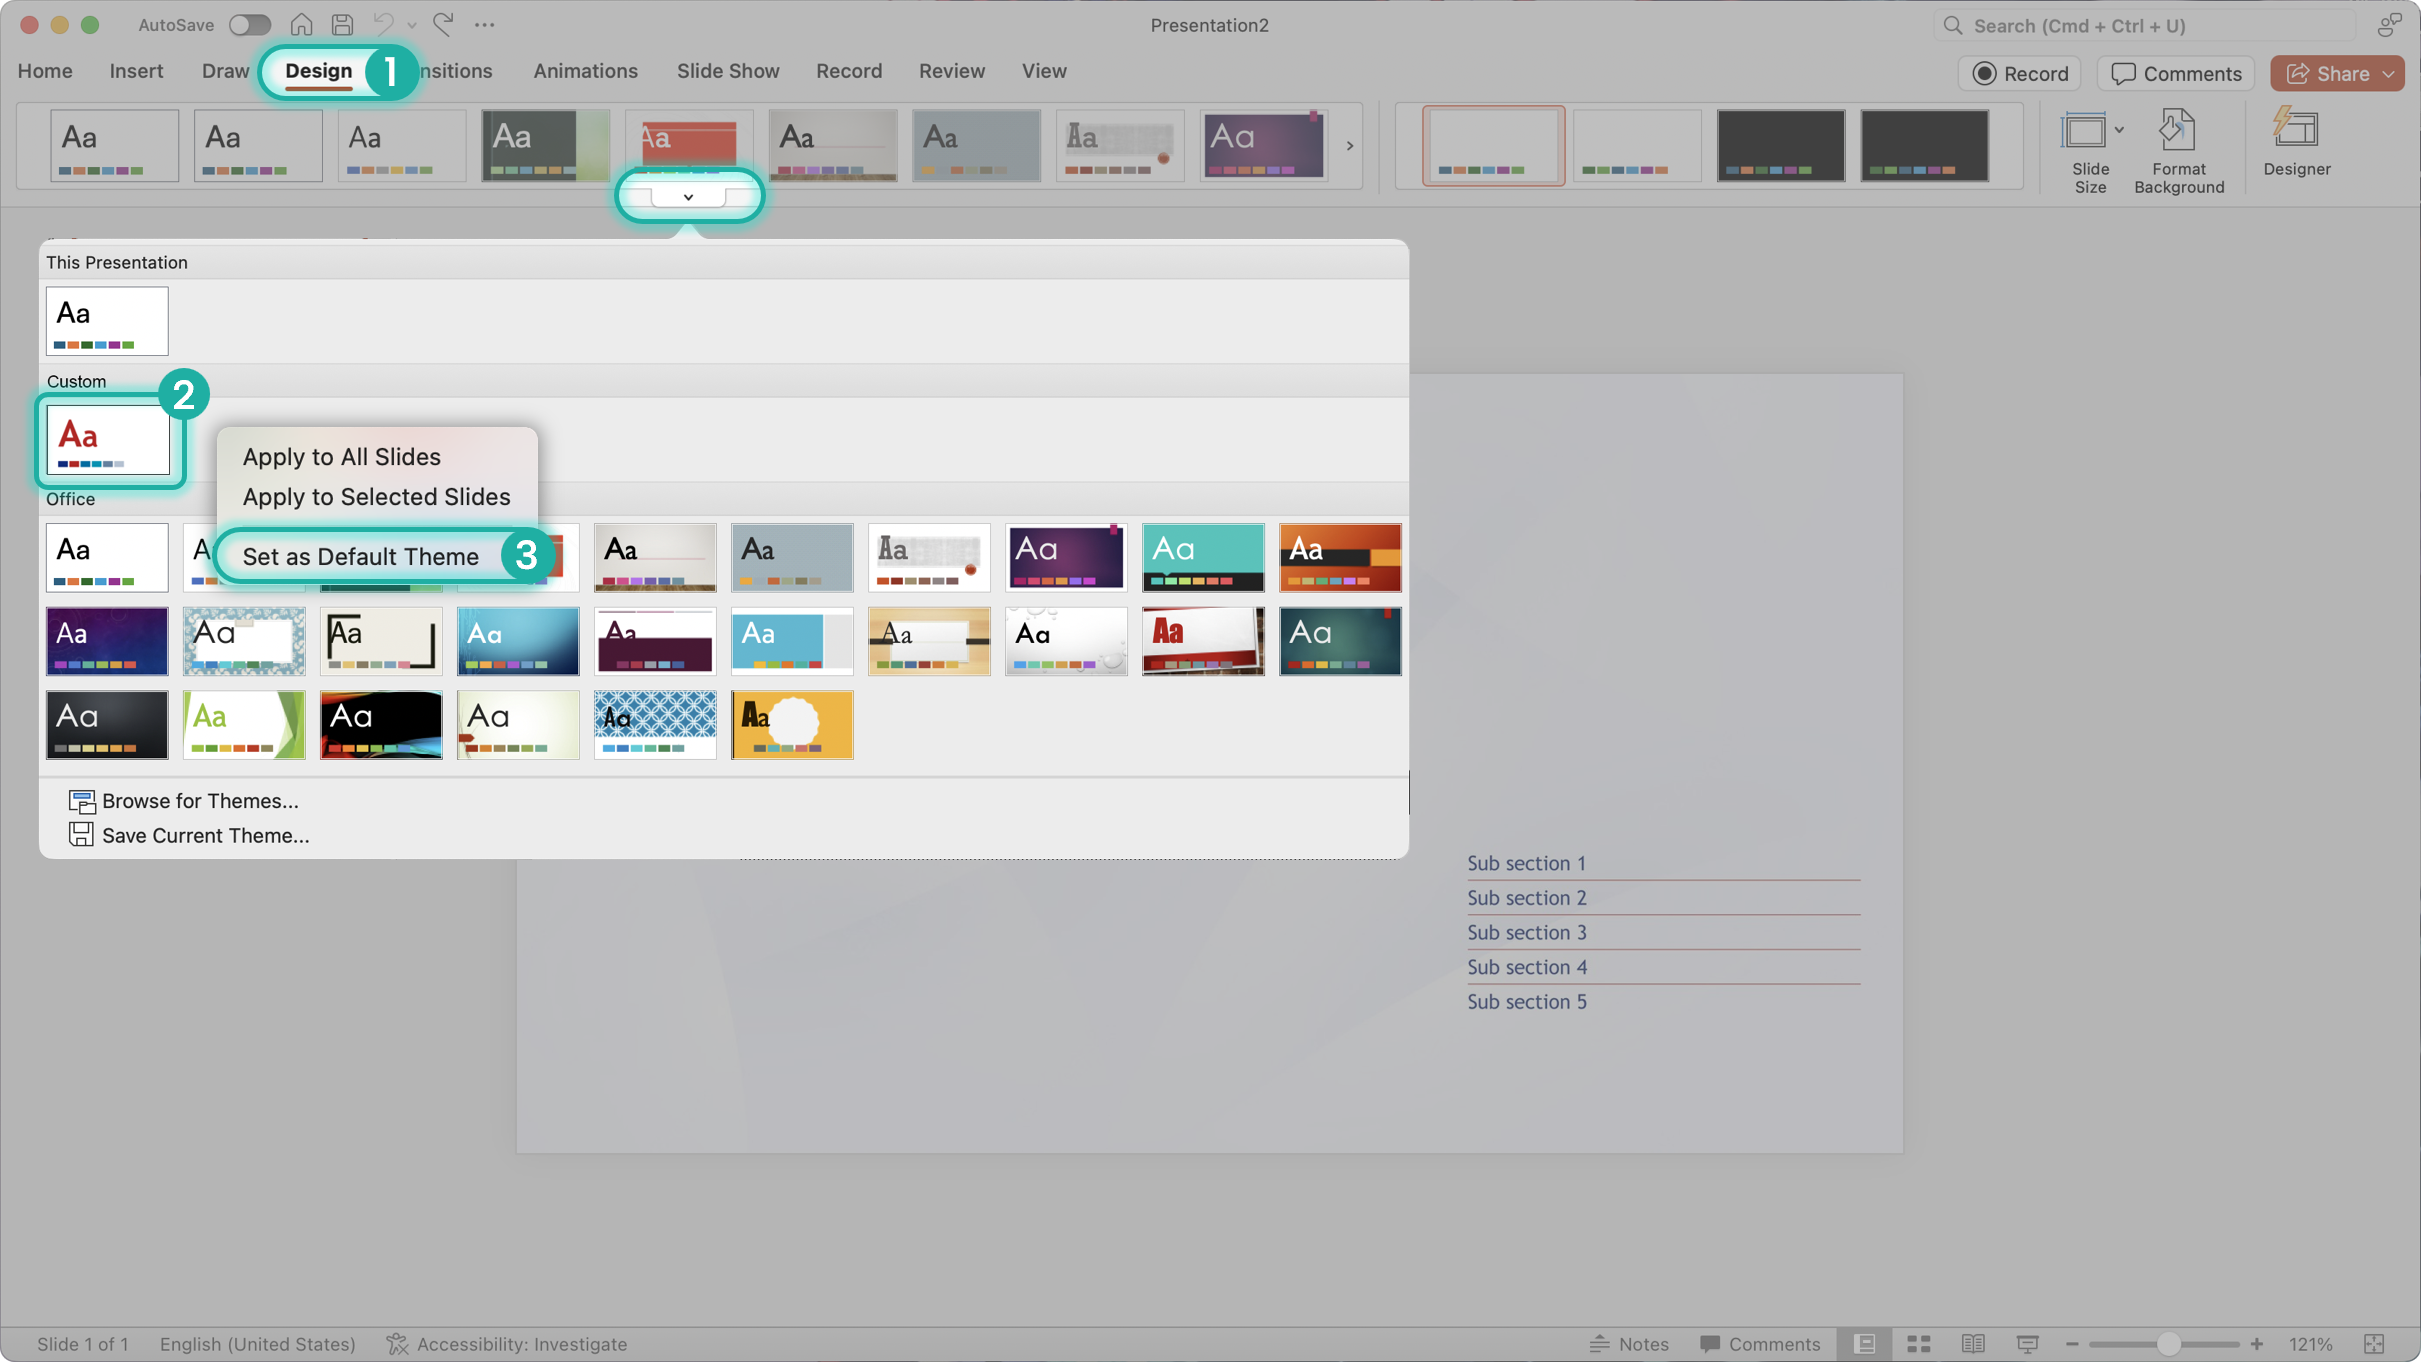Click the Sub section 3 link
Screen dimensions: 2421x1362
pos(1526,932)
